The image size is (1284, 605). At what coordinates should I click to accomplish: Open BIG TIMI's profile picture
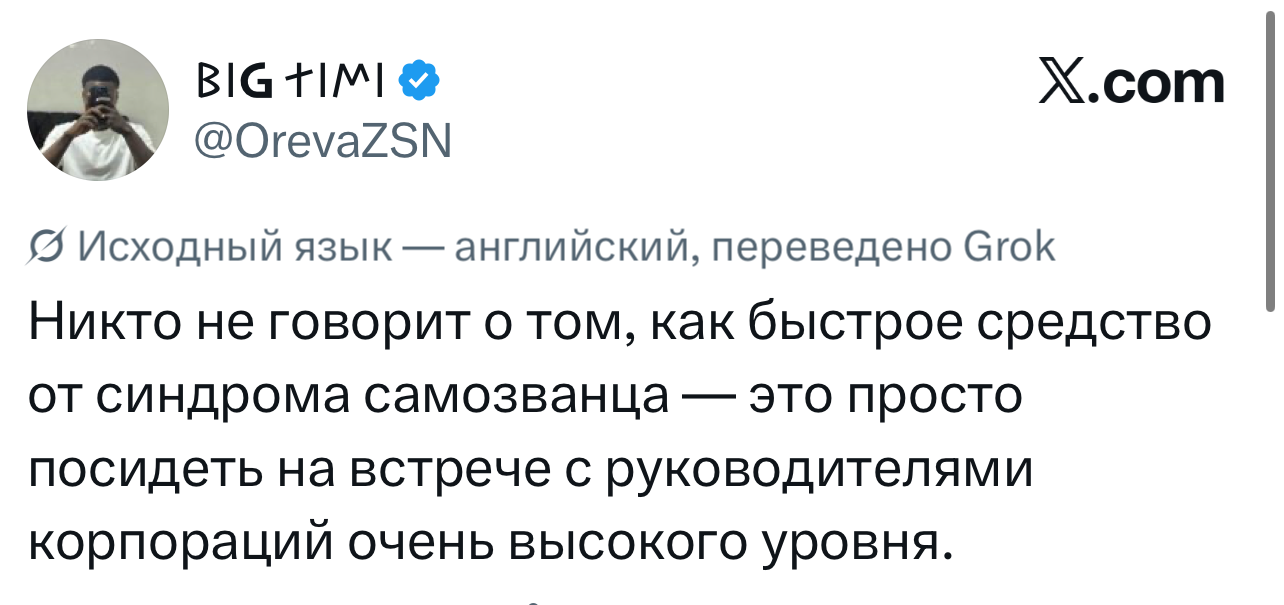[x=97, y=111]
